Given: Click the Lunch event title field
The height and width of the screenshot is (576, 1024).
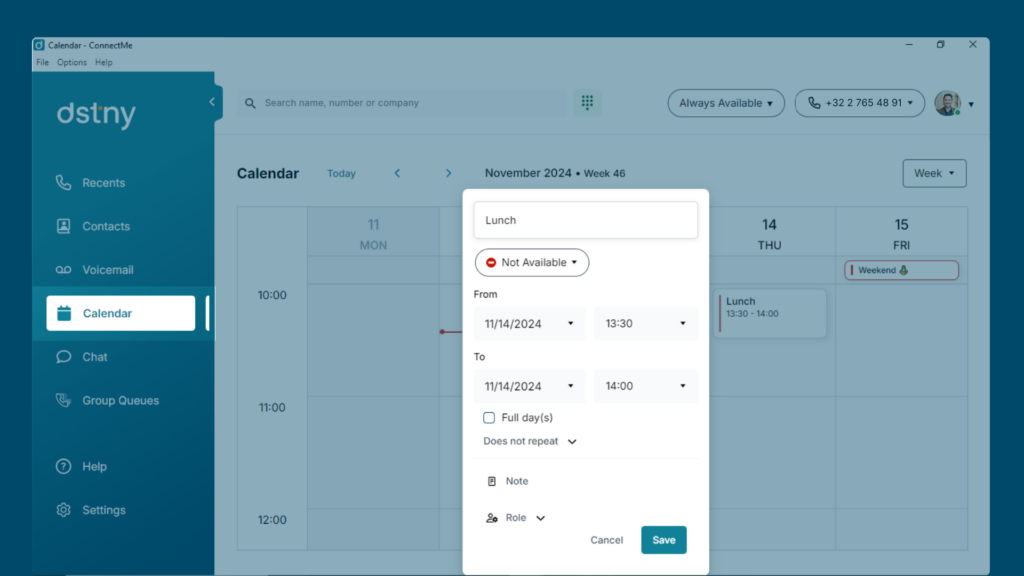Looking at the screenshot, I should (x=585, y=220).
